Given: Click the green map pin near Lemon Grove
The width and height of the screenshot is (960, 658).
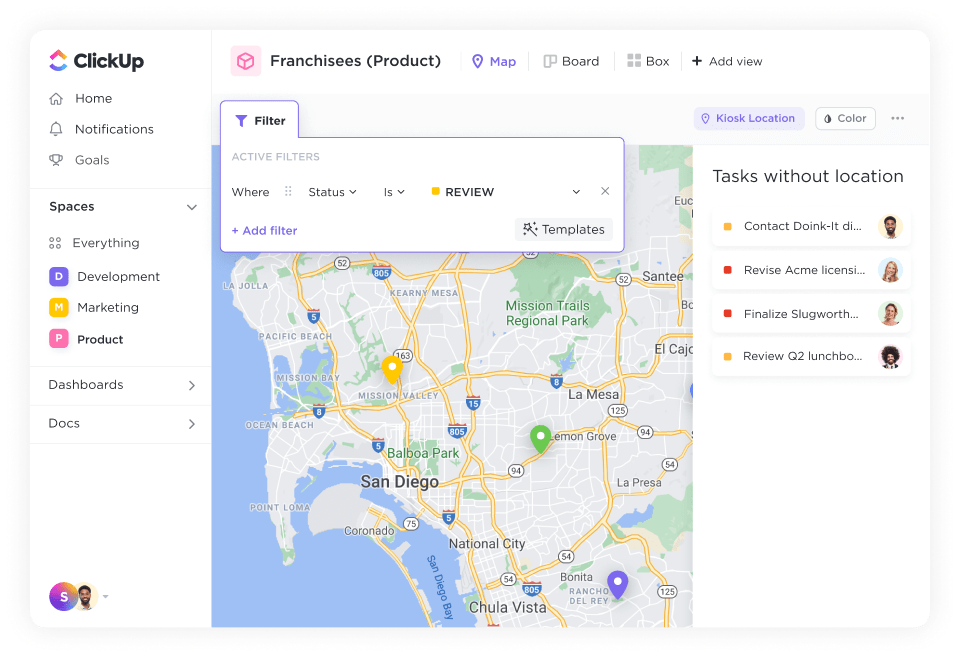Looking at the screenshot, I should [541, 439].
